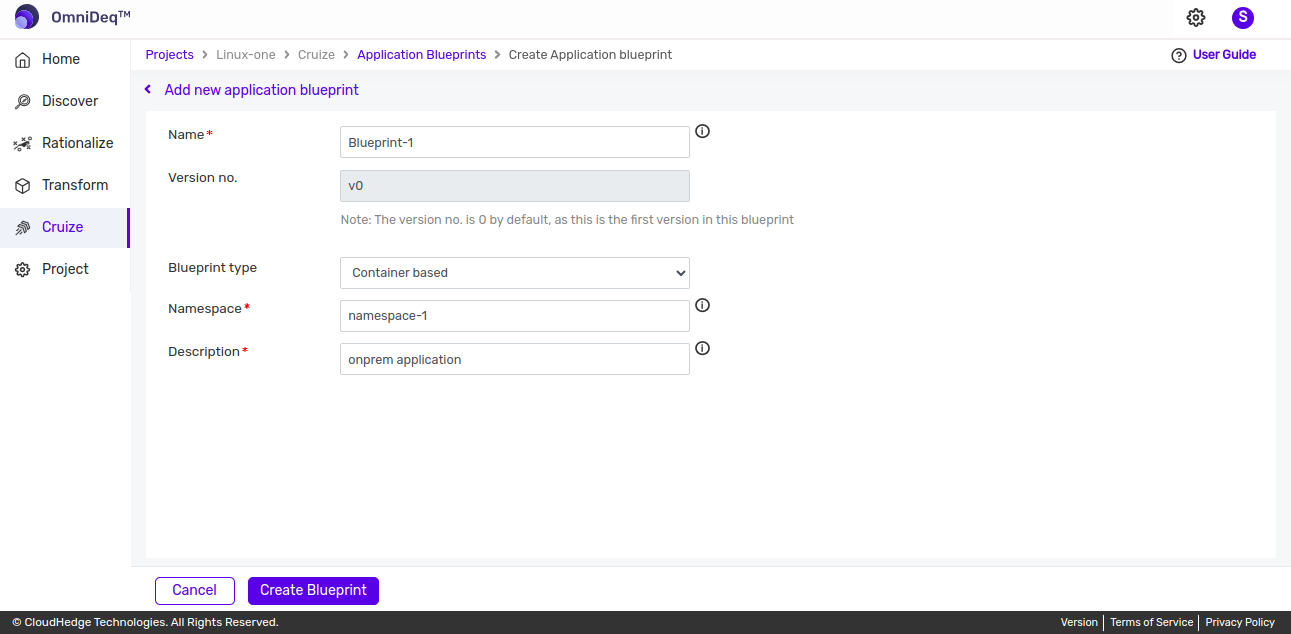Open the user avatar S menu

click(1243, 17)
